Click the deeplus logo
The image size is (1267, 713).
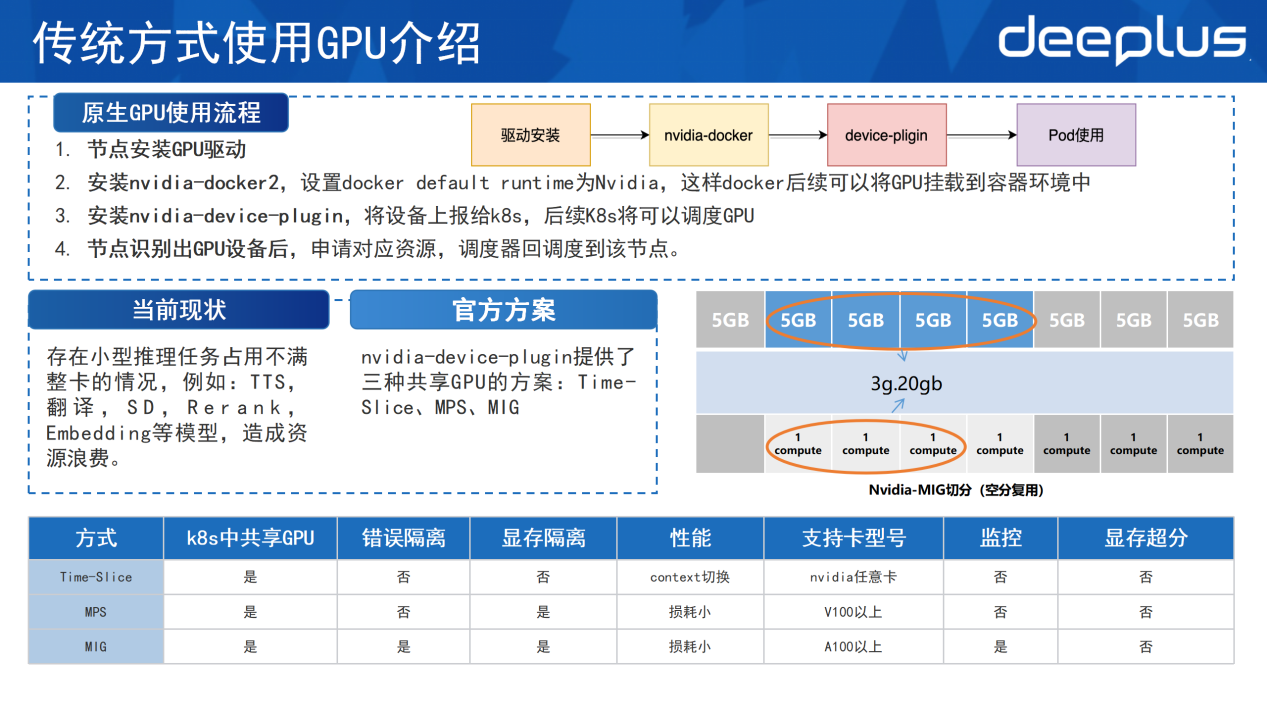pyautogui.click(x=1122, y=40)
